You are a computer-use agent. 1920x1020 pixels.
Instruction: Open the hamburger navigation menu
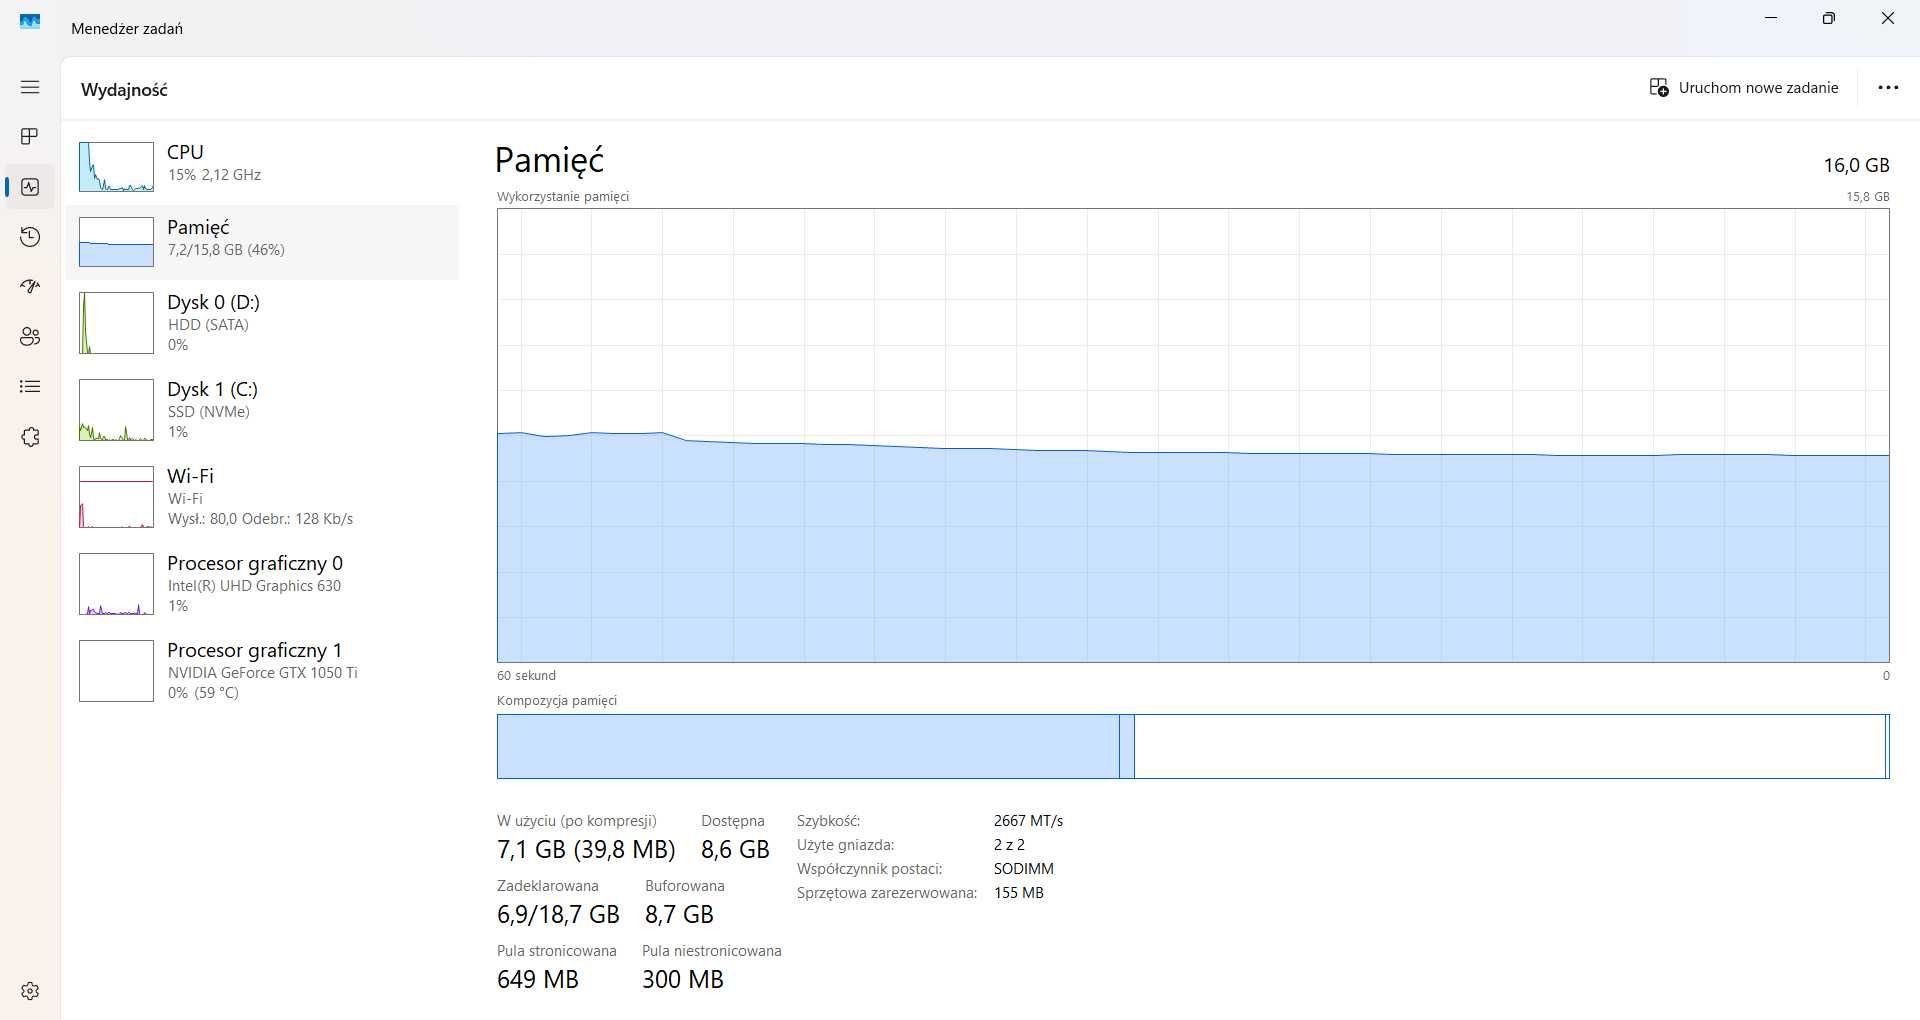click(x=30, y=87)
